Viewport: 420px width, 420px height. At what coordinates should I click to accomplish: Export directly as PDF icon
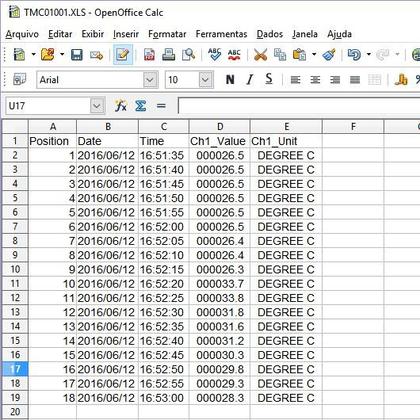point(149,55)
